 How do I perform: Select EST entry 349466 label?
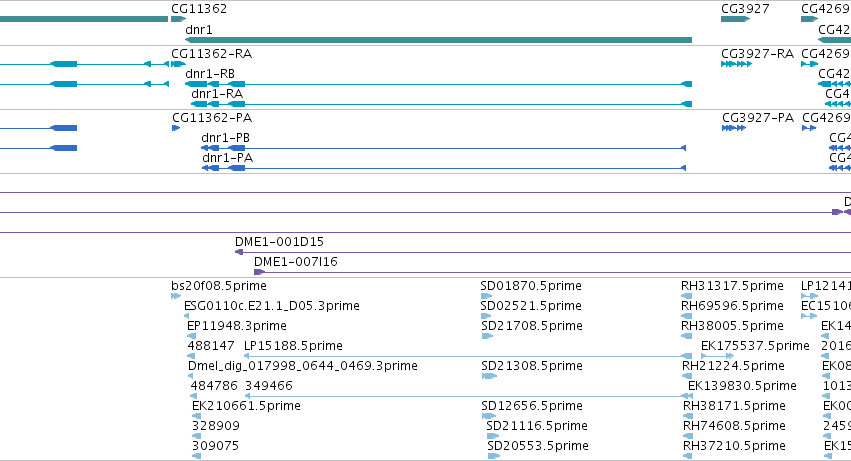pos(269,386)
